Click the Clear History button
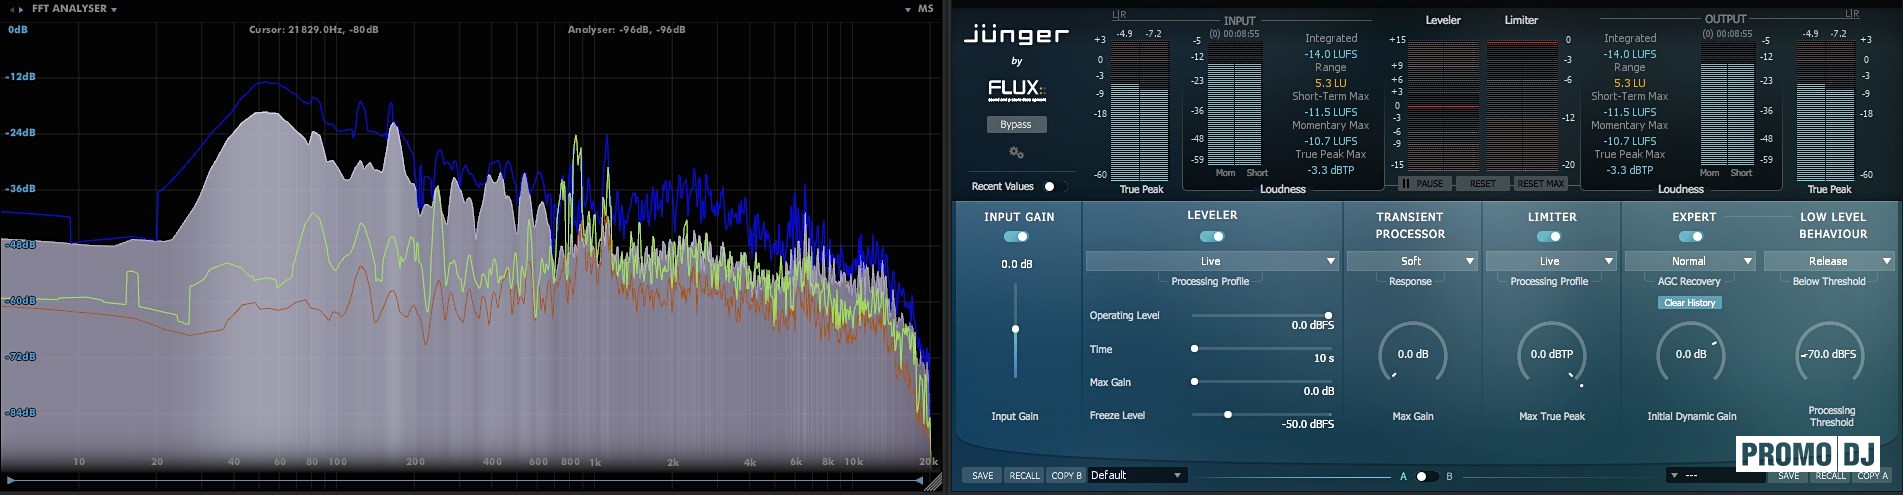The width and height of the screenshot is (1903, 495). tap(1689, 303)
